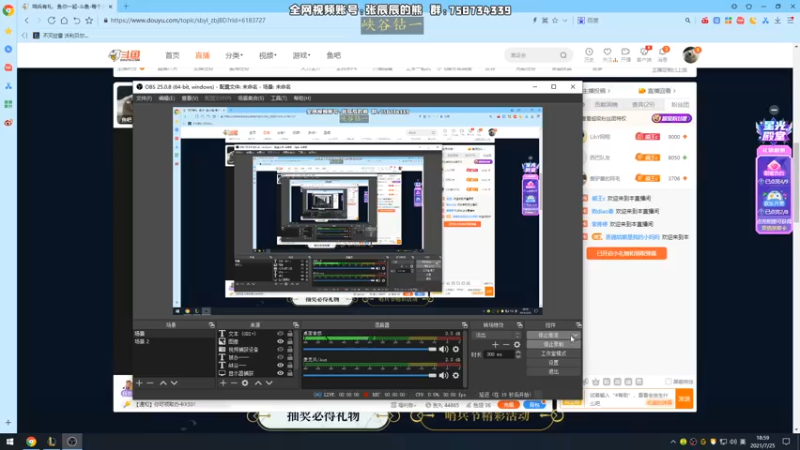800x450 pixels.
Task: Expand the stop streaming button arrow
Action: coord(576,335)
